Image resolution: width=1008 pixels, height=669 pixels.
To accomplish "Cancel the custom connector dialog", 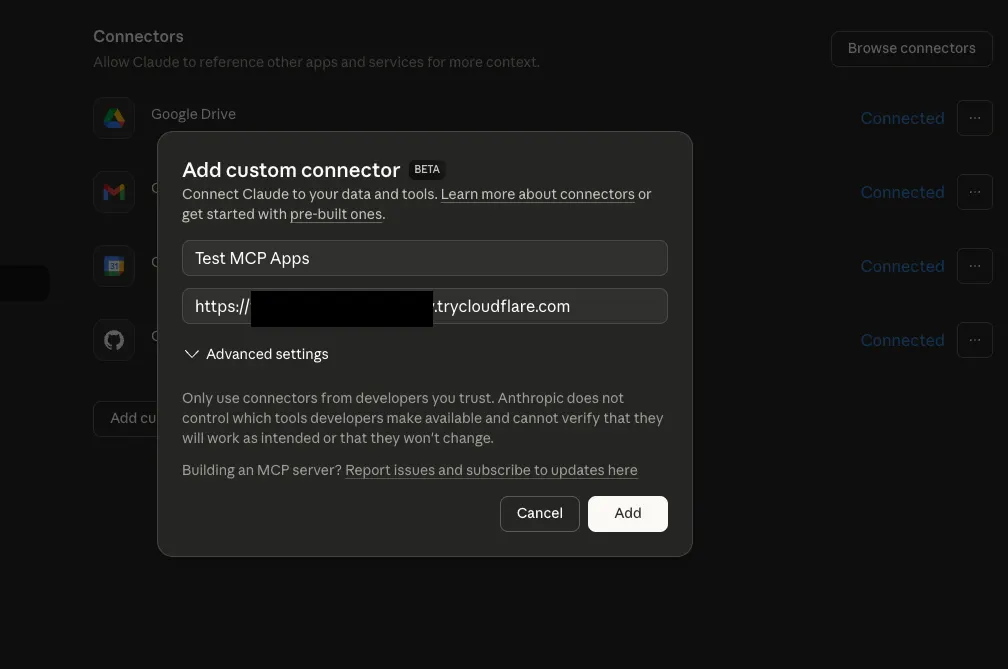I will pyautogui.click(x=539, y=513).
